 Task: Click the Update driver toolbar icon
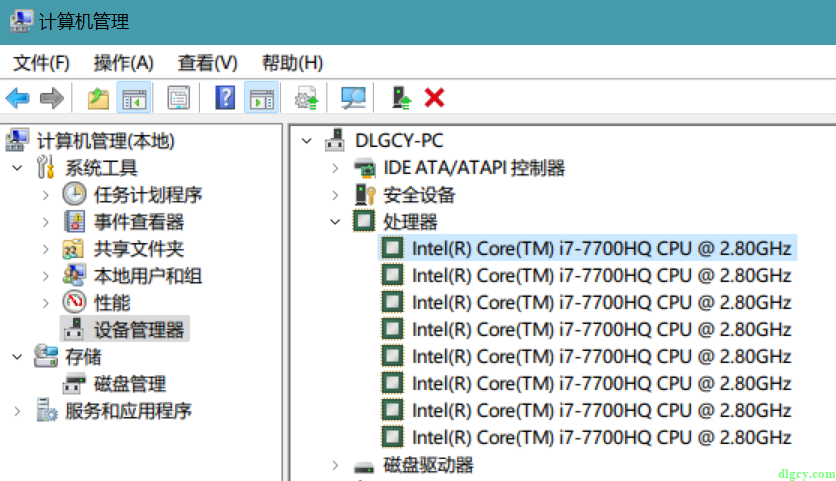(x=307, y=98)
